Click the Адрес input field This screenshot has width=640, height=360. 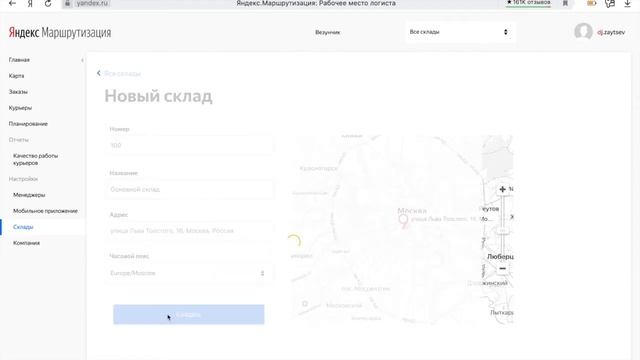189,231
